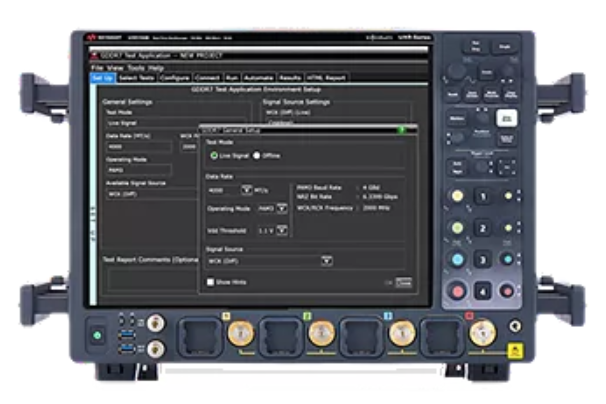Open the Connect tab

click(x=207, y=78)
